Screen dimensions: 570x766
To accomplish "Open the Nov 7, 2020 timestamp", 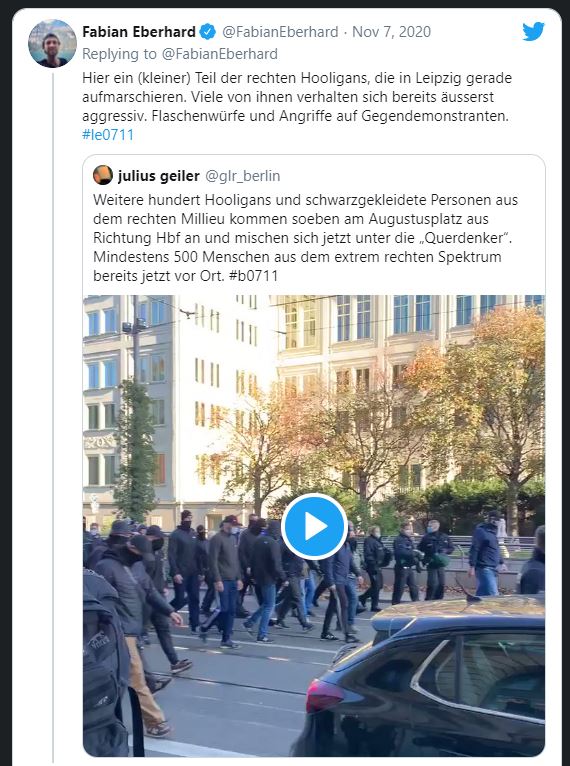I will [x=391, y=32].
